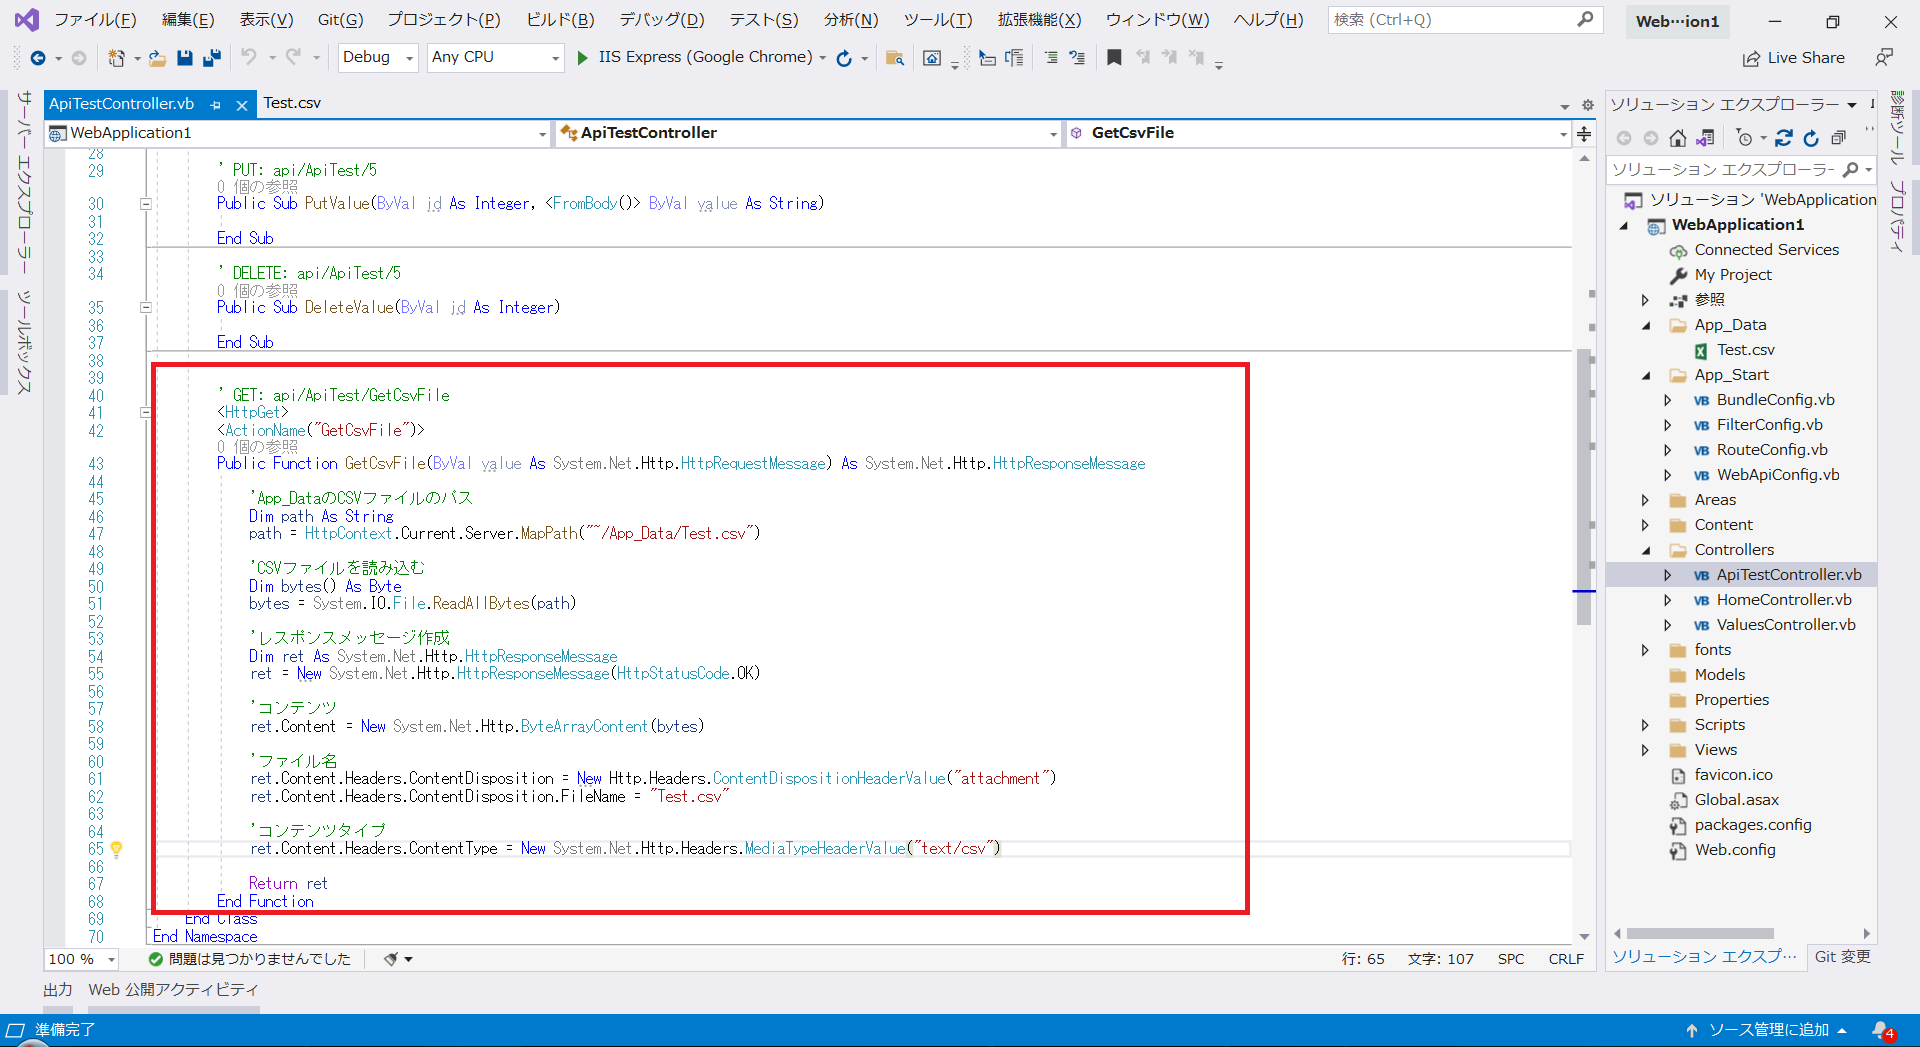Undo the last edit via toolbar icon
Image resolution: width=1920 pixels, height=1047 pixels.
click(x=248, y=57)
